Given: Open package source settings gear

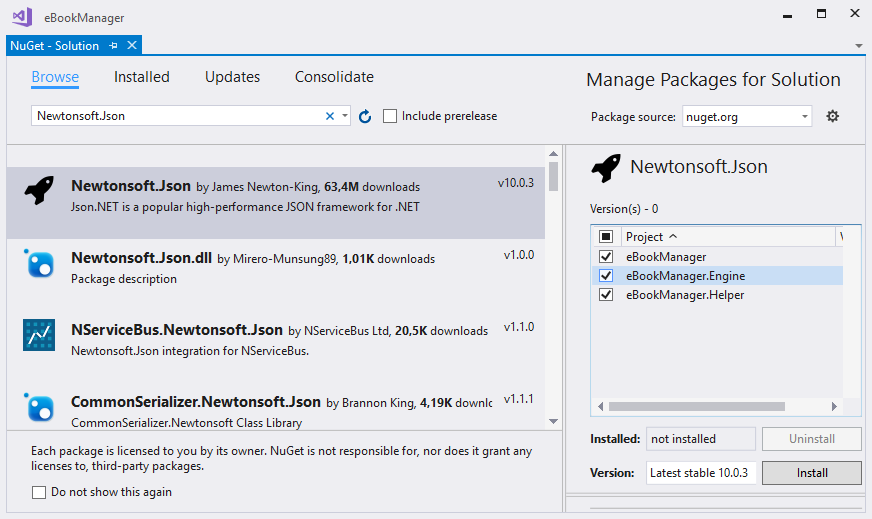Looking at the screenshot, I should pos(833,116).
